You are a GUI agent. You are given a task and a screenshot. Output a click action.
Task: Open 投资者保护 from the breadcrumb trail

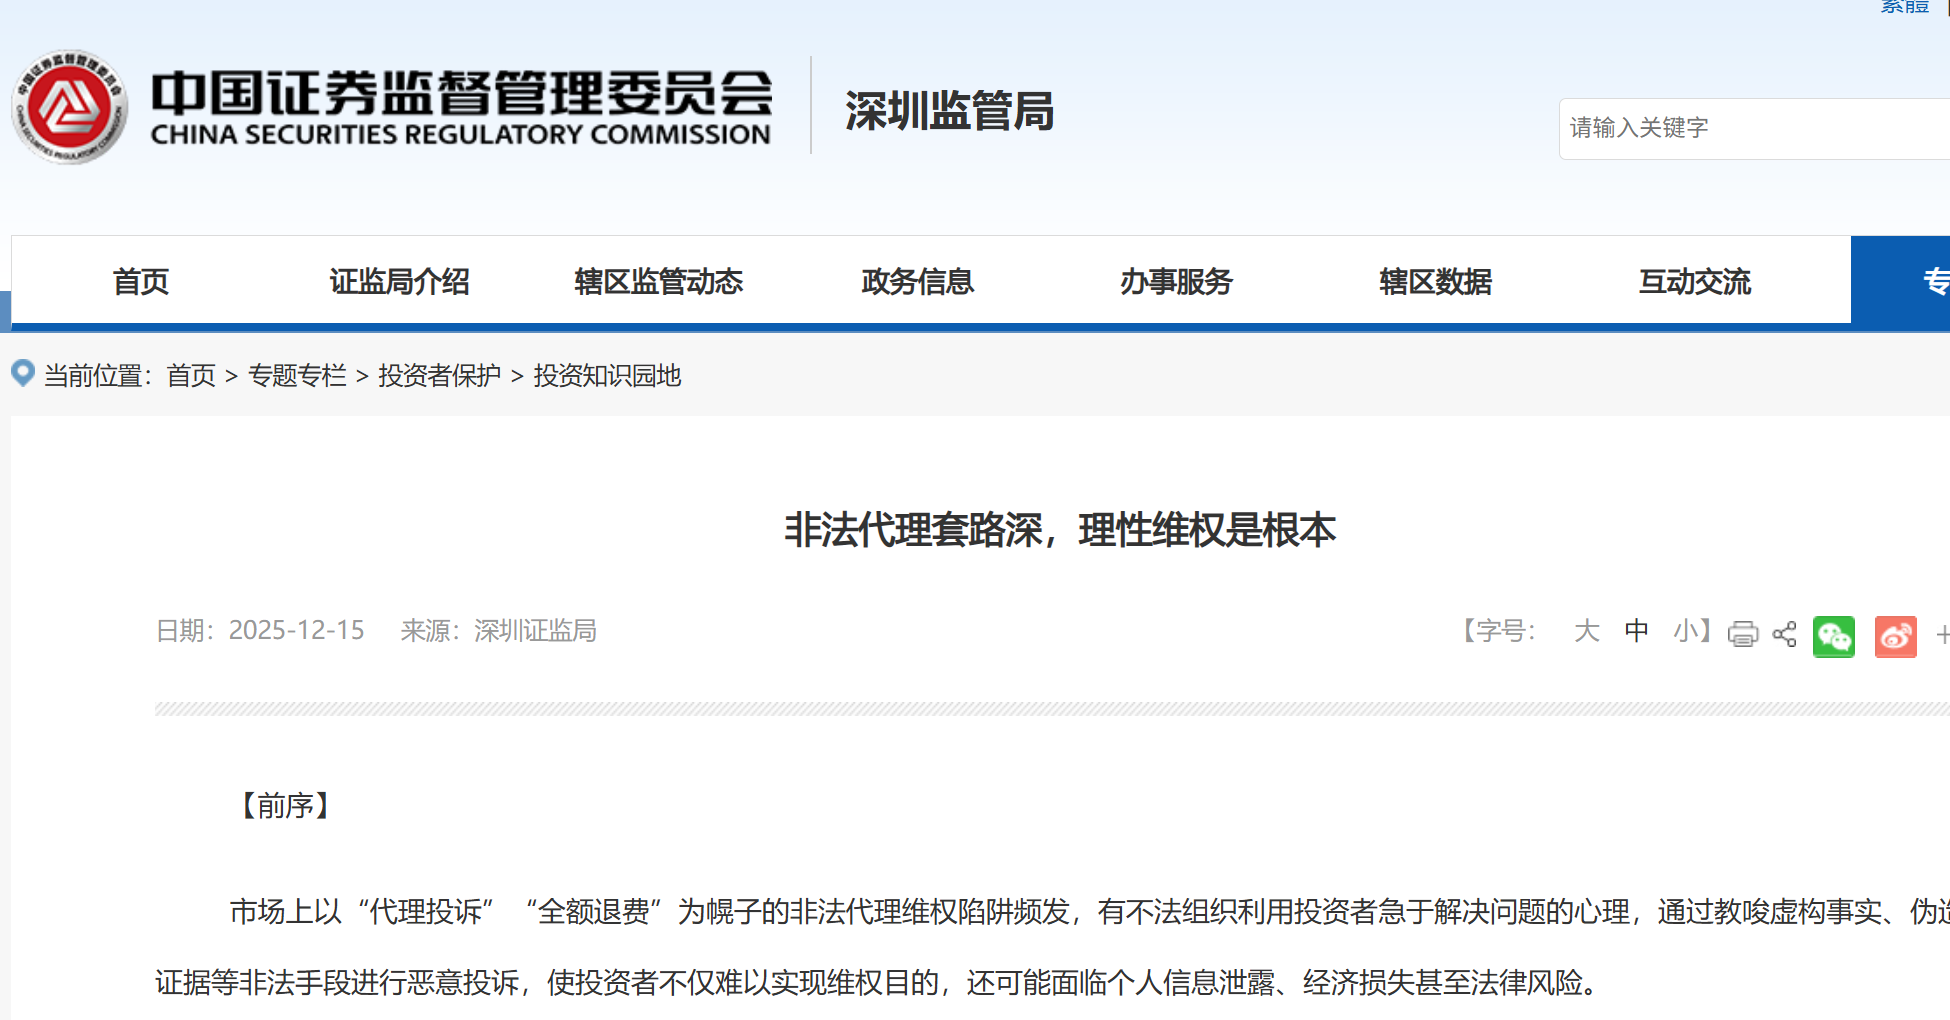tap(438, 376)
